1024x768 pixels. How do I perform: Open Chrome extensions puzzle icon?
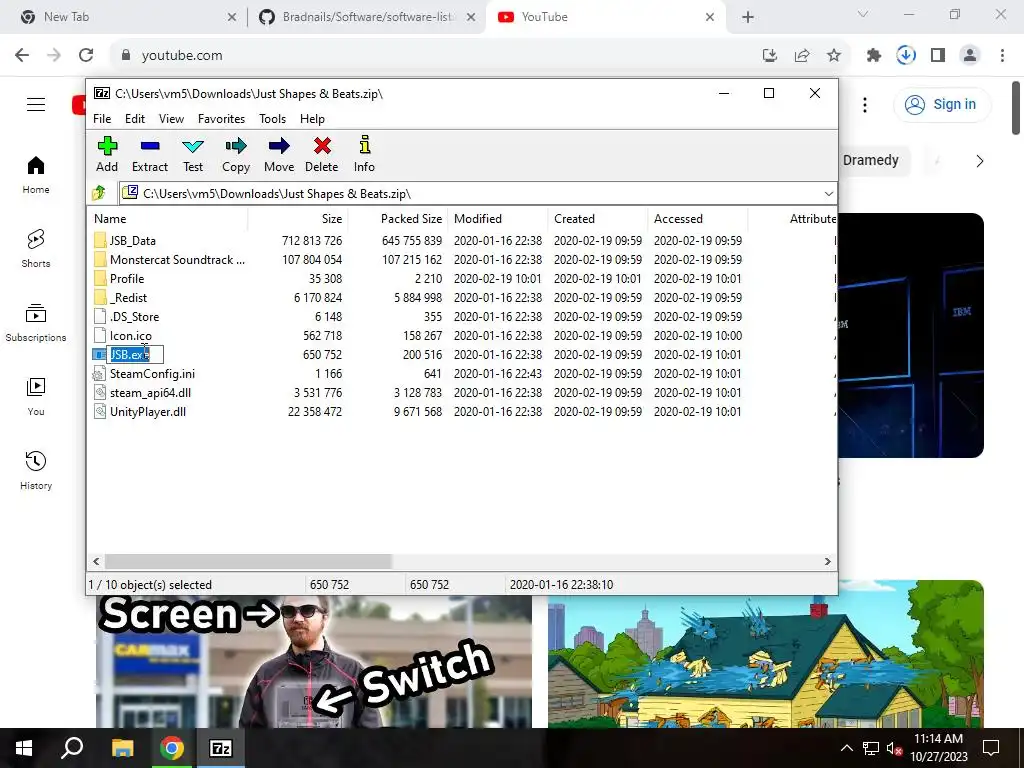click(x=874, y=56)
